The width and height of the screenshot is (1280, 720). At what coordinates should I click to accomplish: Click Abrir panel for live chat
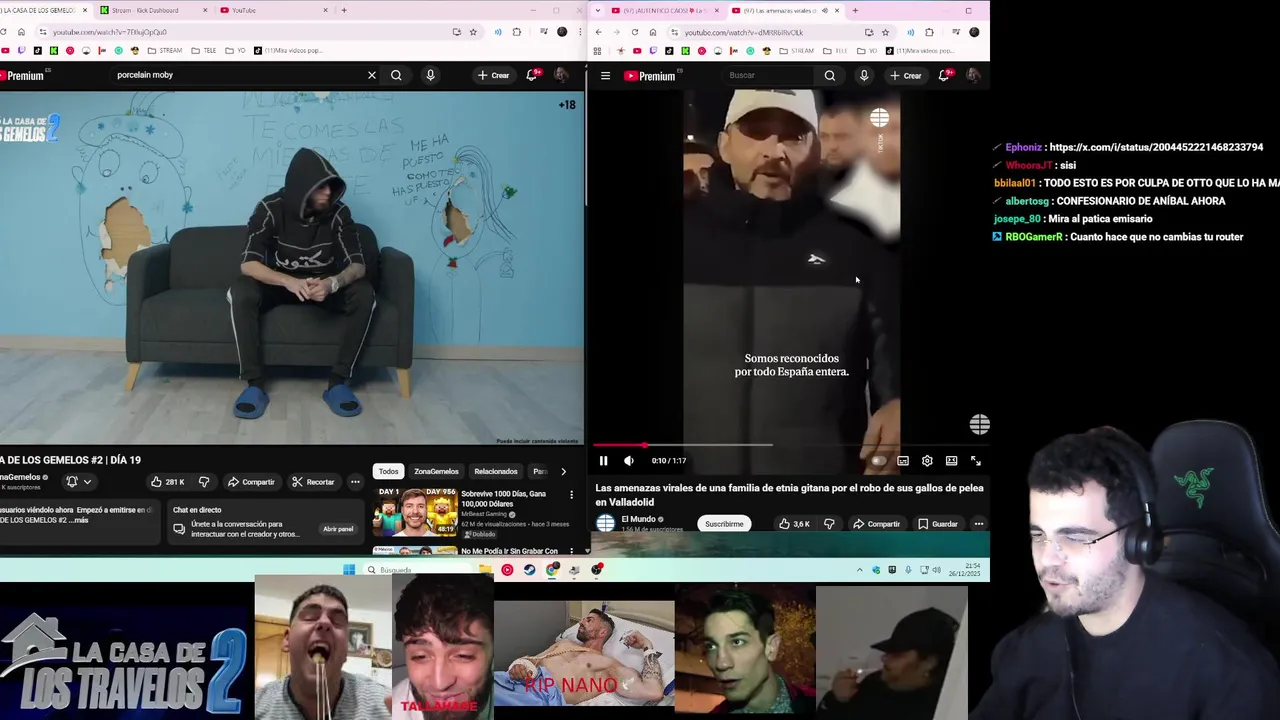coord(338,529)
